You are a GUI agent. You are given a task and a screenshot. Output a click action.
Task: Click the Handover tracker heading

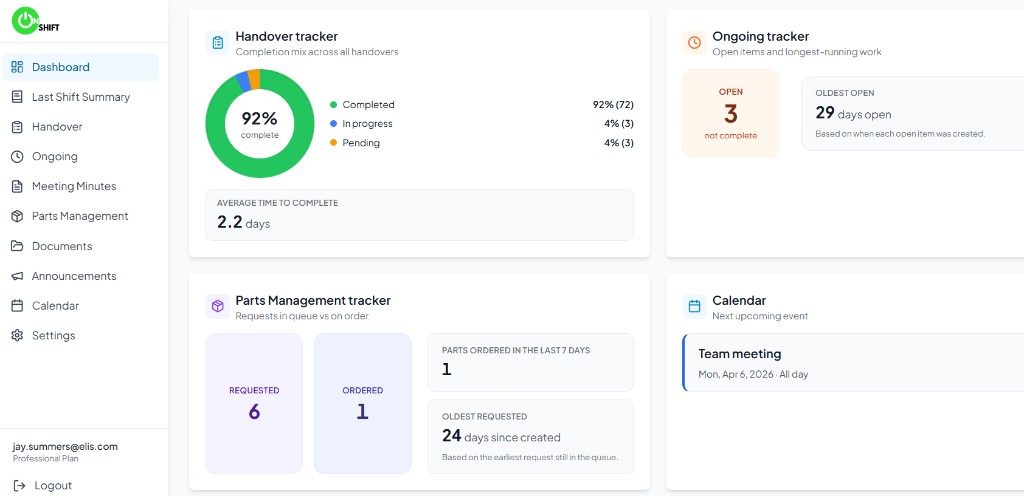coord(287,37)
